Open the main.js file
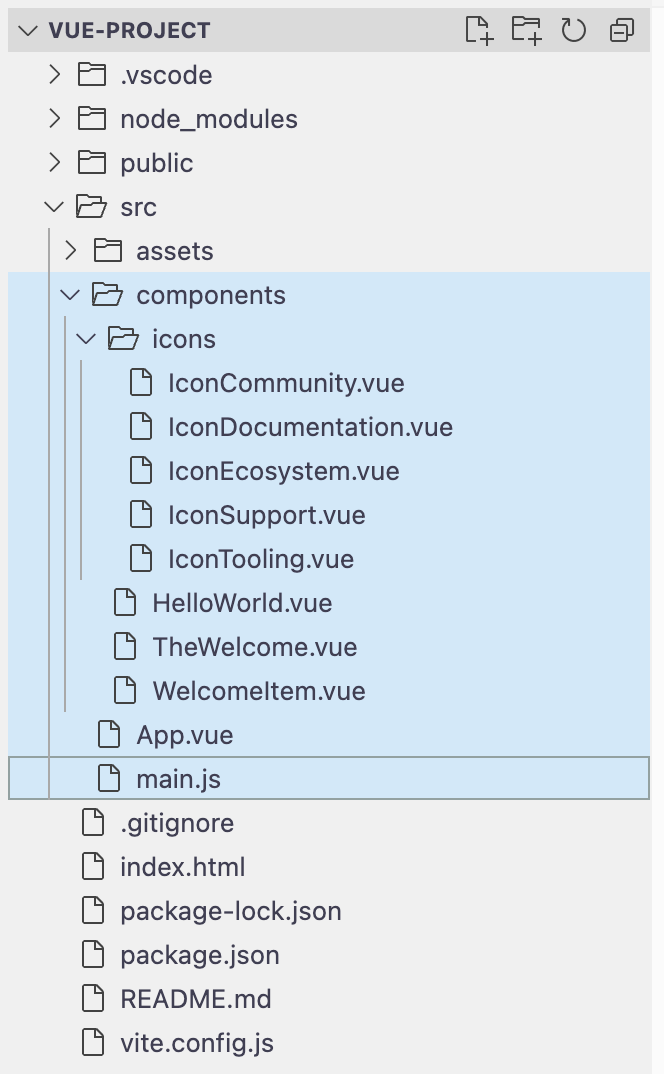Viewport: 664px width, 1074px height. [178, 779]
